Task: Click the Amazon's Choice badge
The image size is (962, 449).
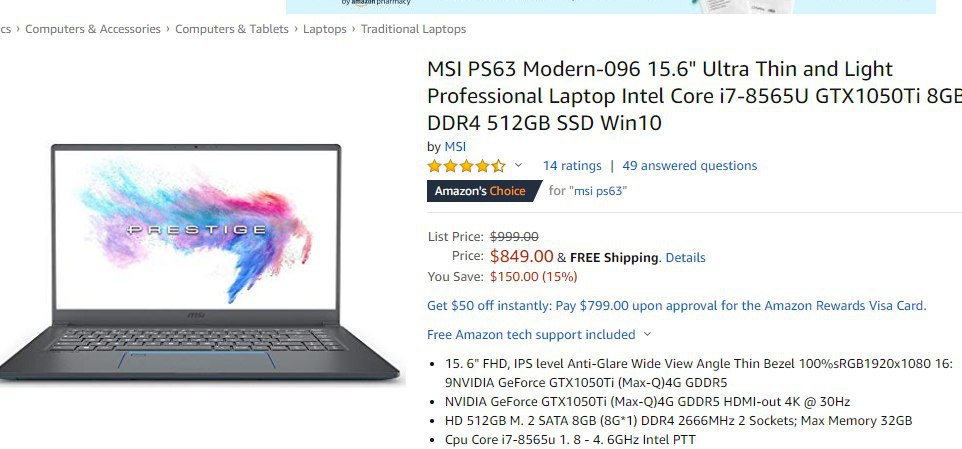Action: click(x=481, y=191)
